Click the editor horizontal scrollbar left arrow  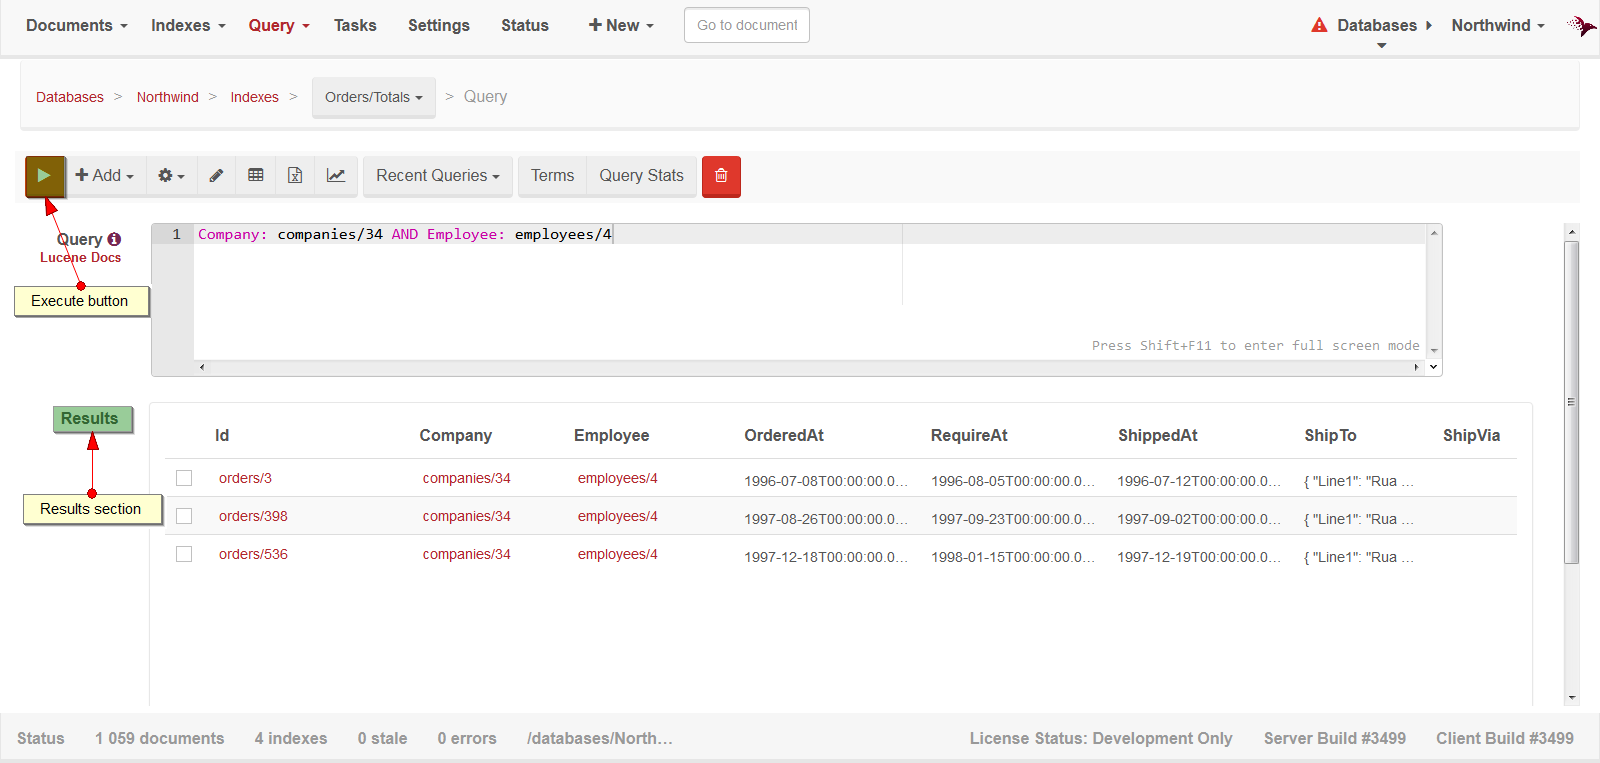202,367
